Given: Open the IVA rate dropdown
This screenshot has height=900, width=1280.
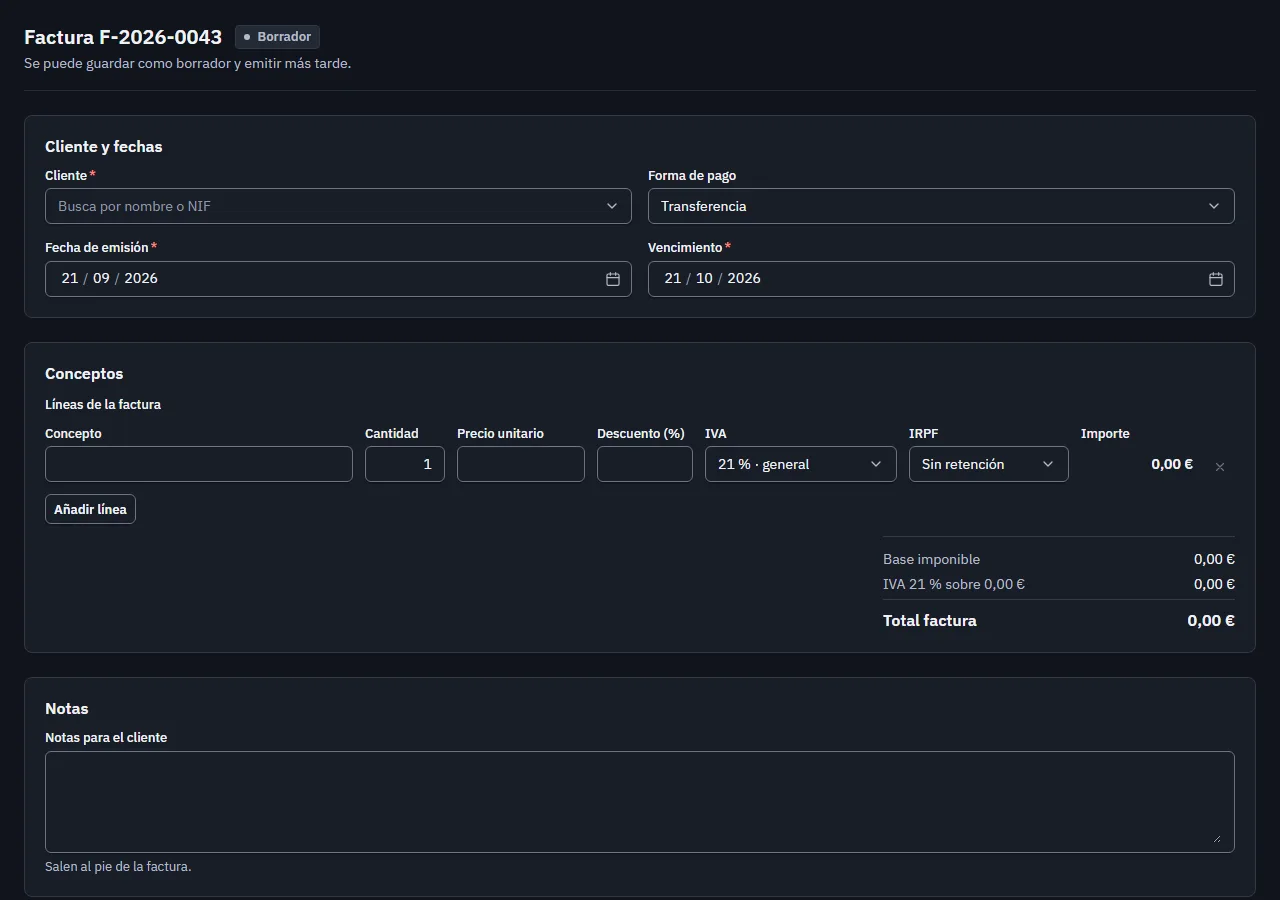Looking at the screenshot, I should pyautogui.click(x=800, y=464).
